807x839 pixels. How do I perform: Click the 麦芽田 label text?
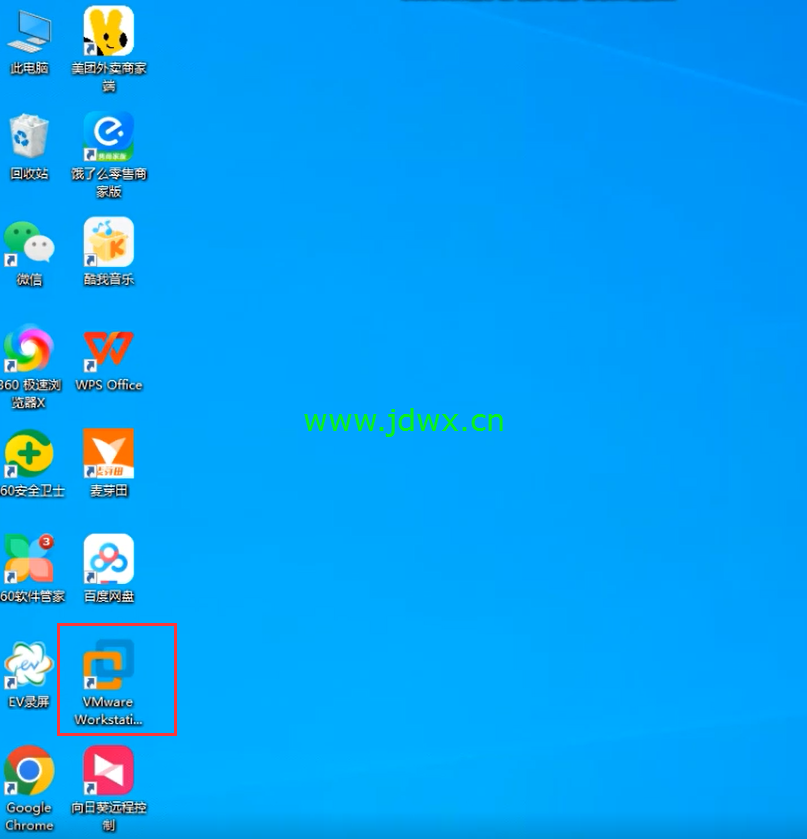pyautogui.click(x=109, y=490)
